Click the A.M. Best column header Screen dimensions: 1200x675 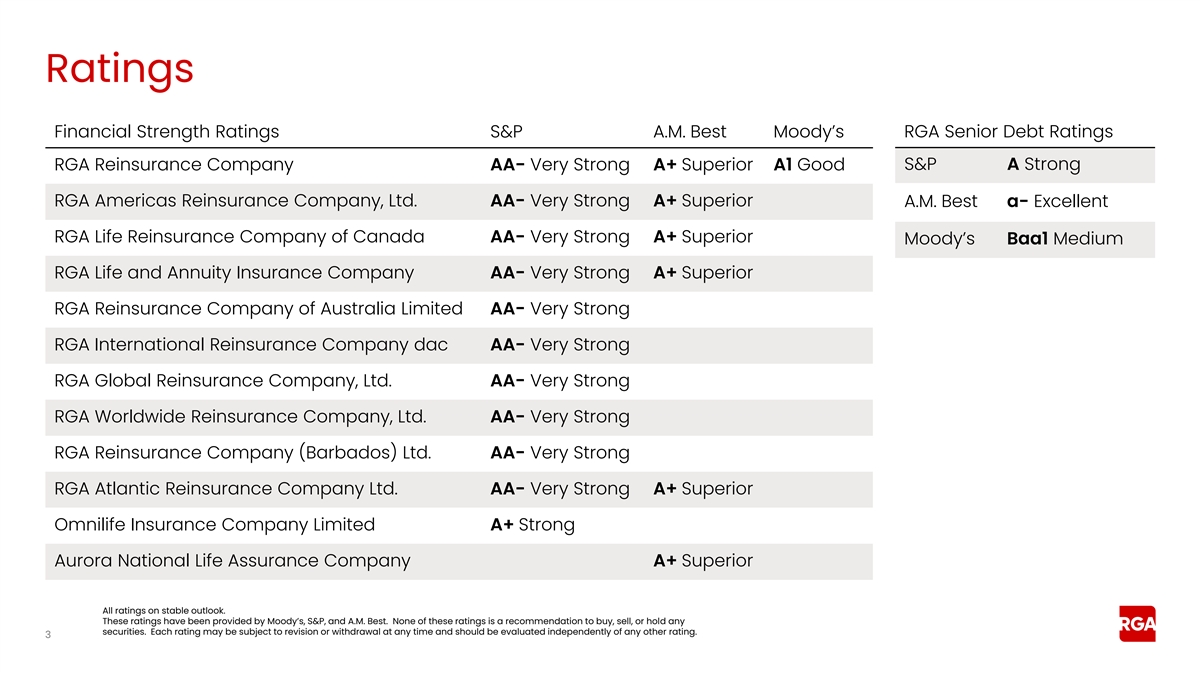pos(689,132)
